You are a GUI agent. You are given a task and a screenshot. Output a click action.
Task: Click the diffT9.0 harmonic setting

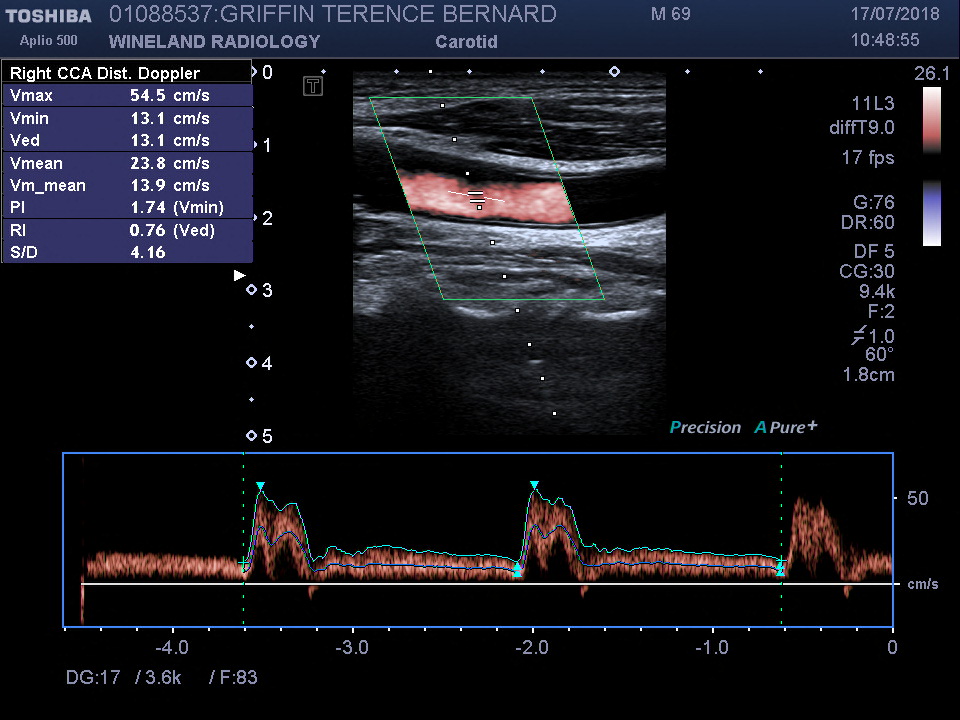[861, 127]
